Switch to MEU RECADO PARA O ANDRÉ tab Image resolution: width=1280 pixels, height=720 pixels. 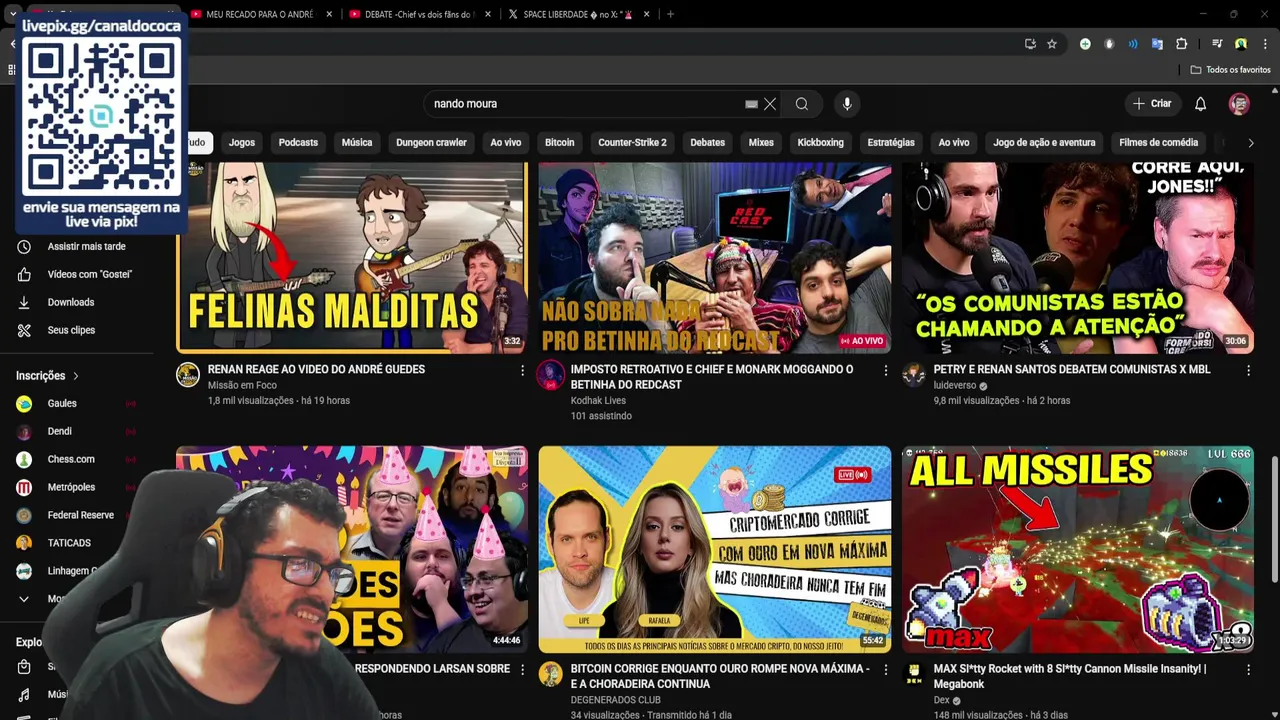click(260, 14)
